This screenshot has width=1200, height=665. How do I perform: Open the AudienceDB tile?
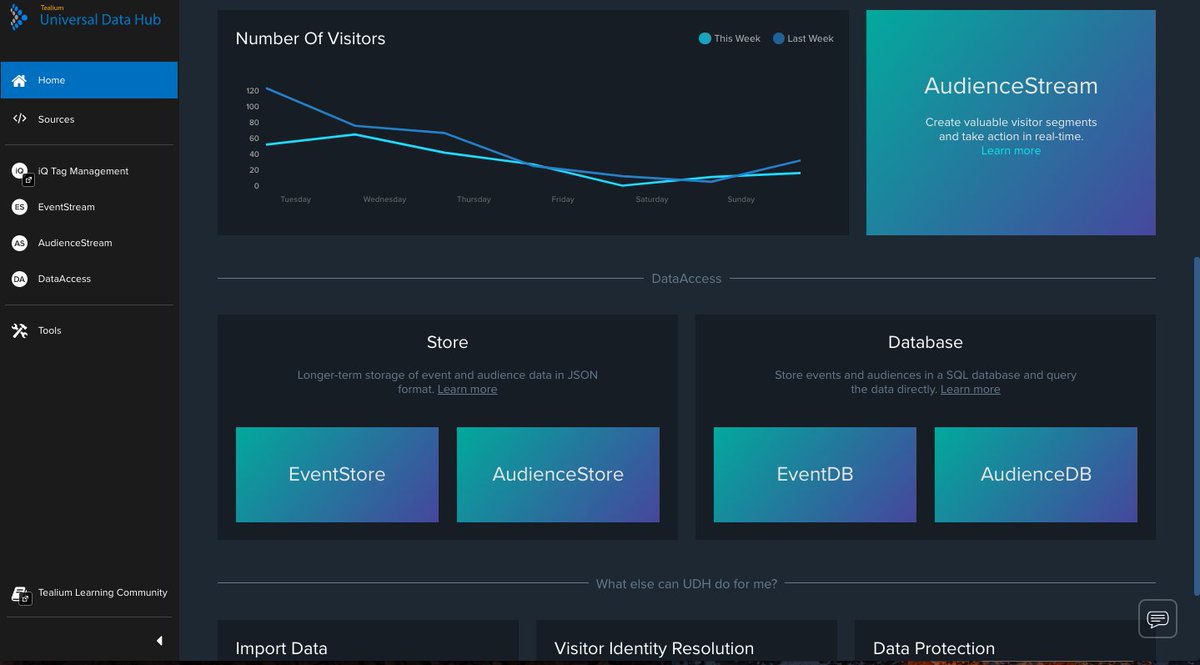pyautogui.click(x=1036, y=475)
